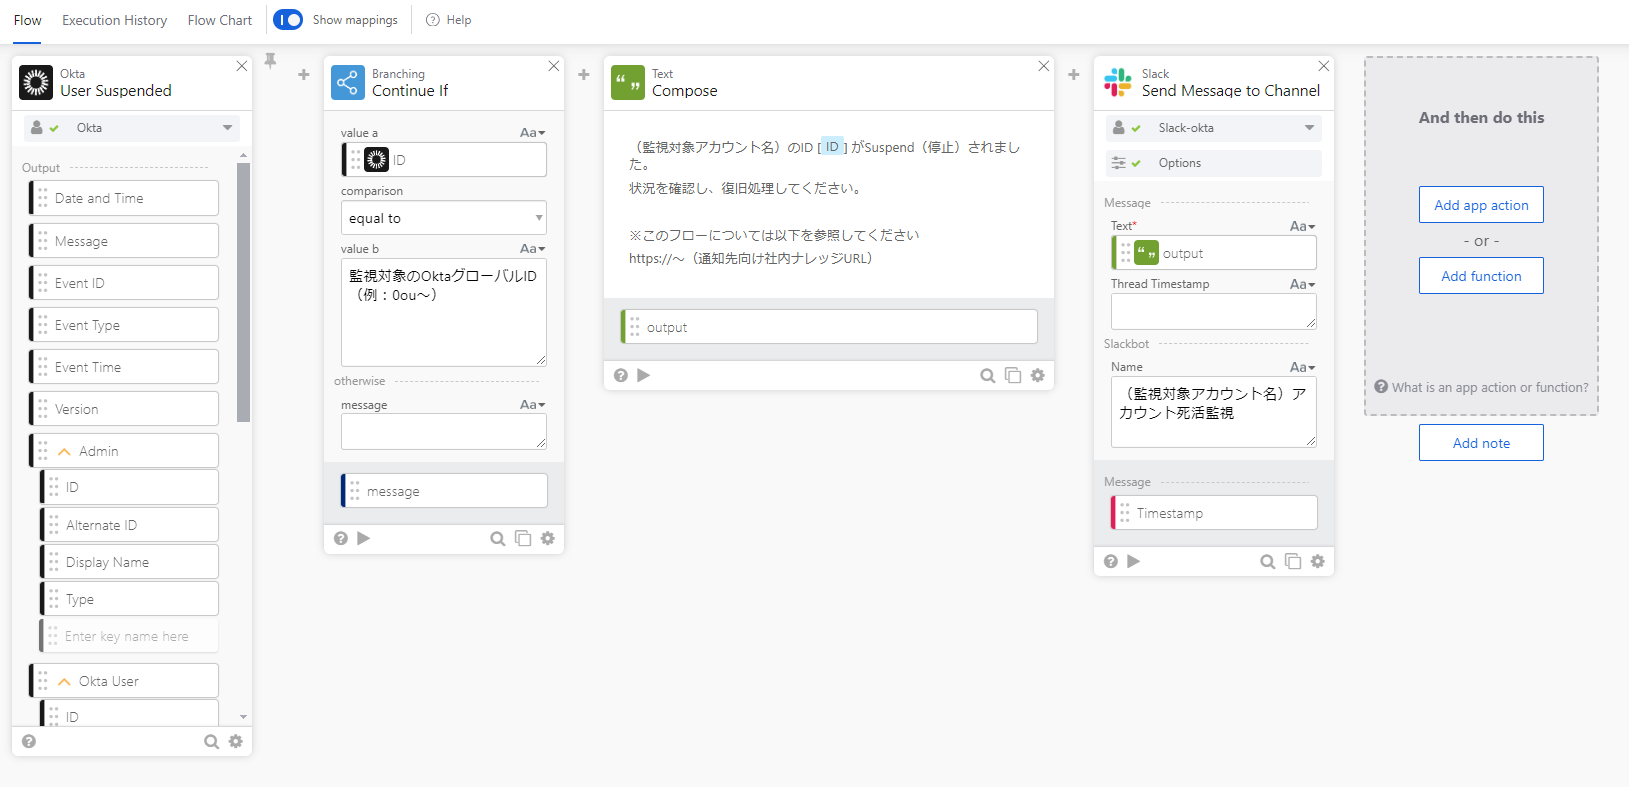Screen dimensions: 1629x787
Task: Select the Date and Time output field
Action: coord(124,198)
